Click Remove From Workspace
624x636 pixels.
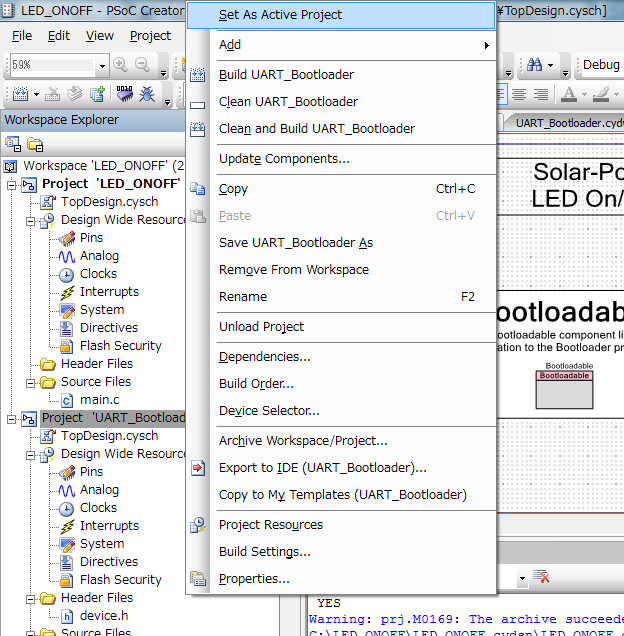tap(341, 270)
